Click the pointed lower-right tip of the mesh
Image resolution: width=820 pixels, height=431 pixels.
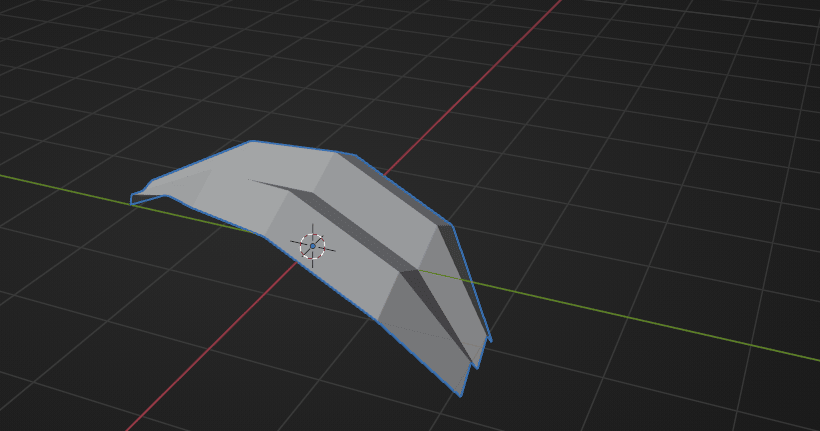click(461, 394)
